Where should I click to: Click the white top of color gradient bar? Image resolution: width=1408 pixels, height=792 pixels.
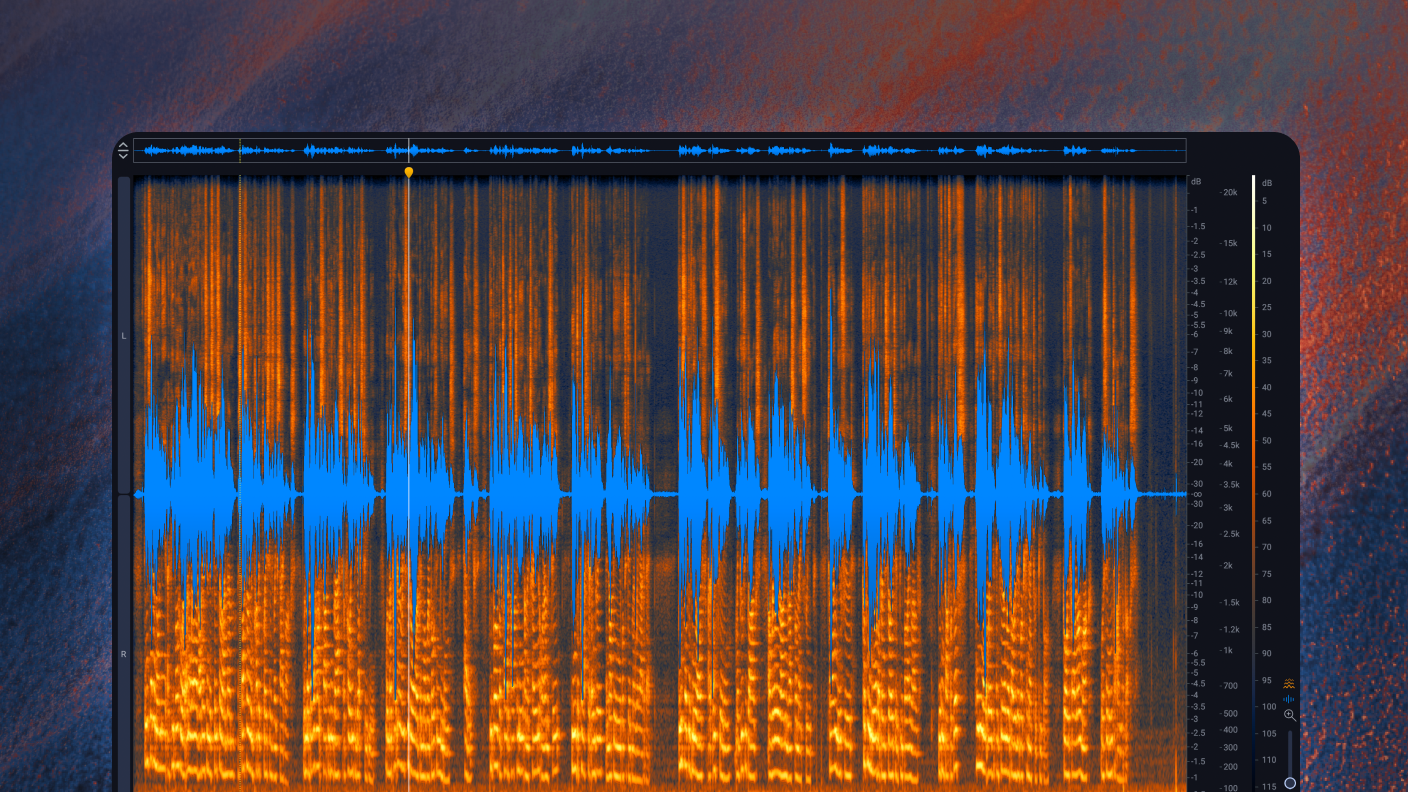pos(1253,181)
